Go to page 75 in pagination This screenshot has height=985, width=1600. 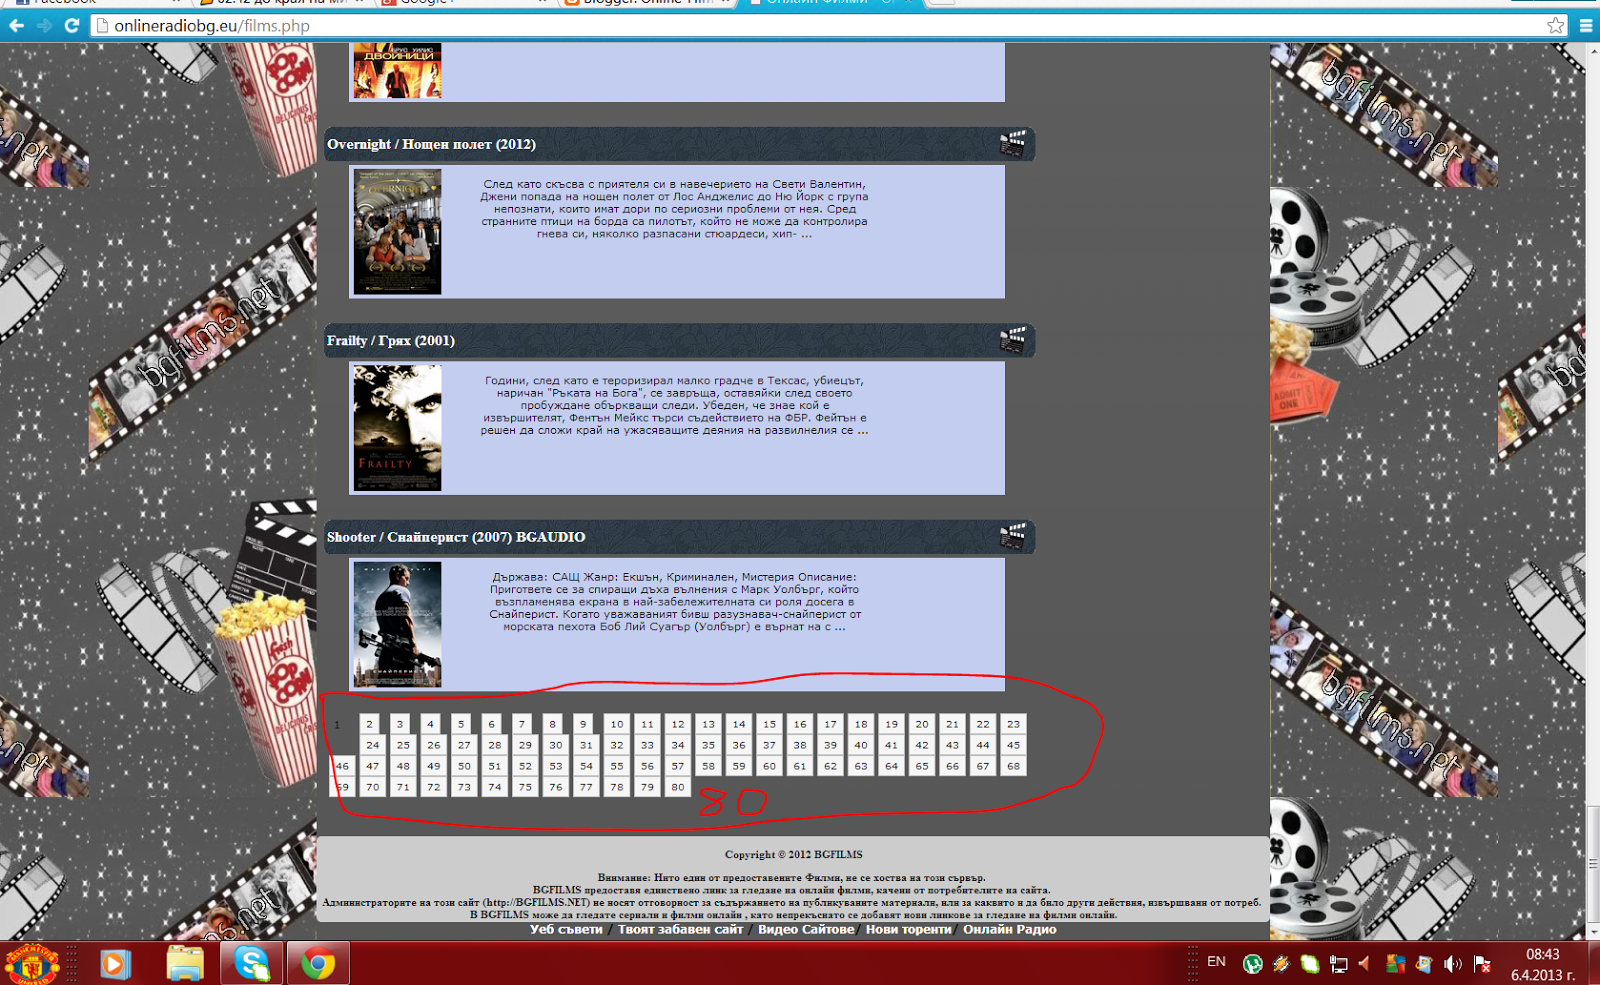click(x=525, y=787)
